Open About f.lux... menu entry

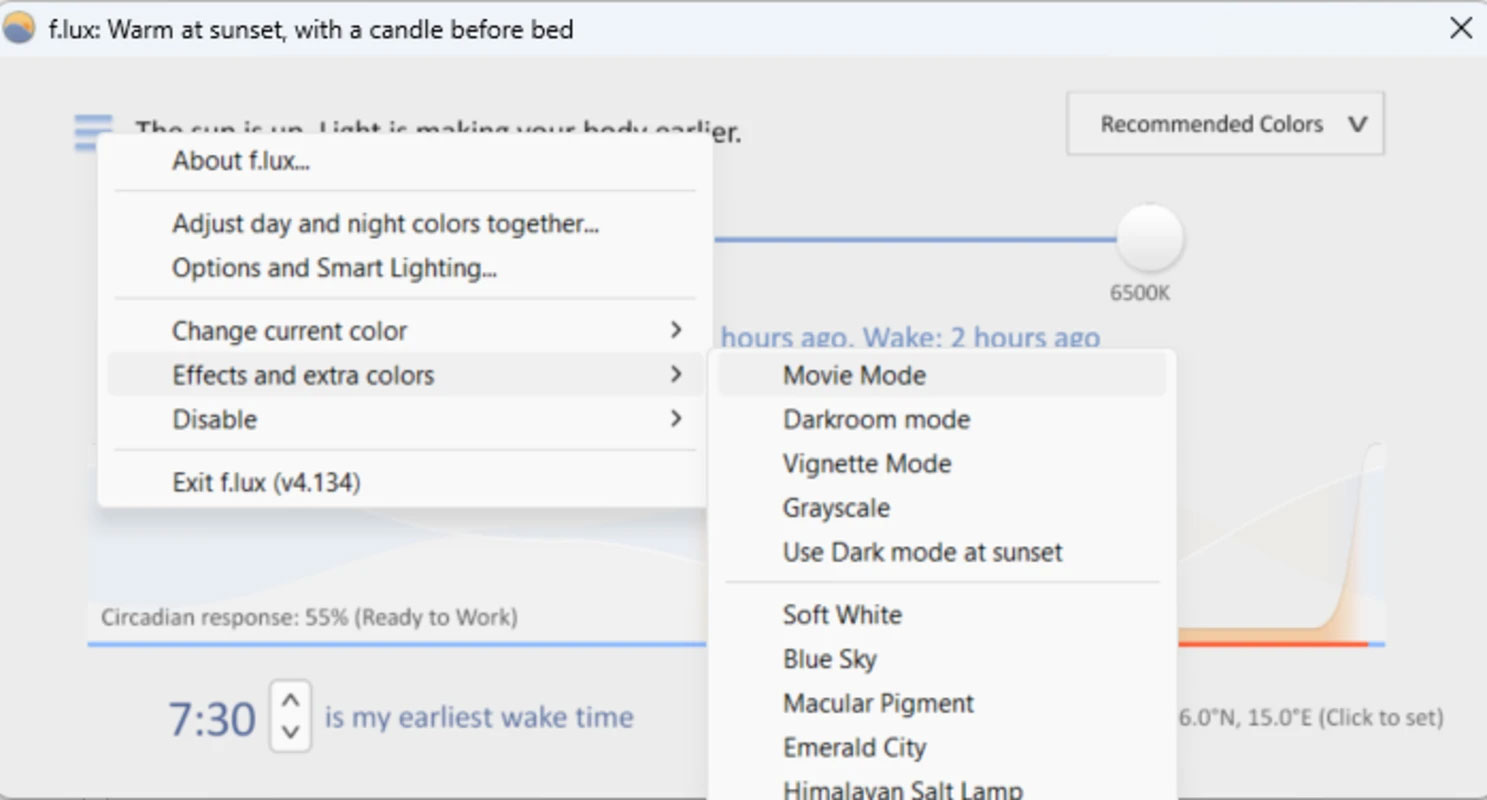(x=405, y=161)
